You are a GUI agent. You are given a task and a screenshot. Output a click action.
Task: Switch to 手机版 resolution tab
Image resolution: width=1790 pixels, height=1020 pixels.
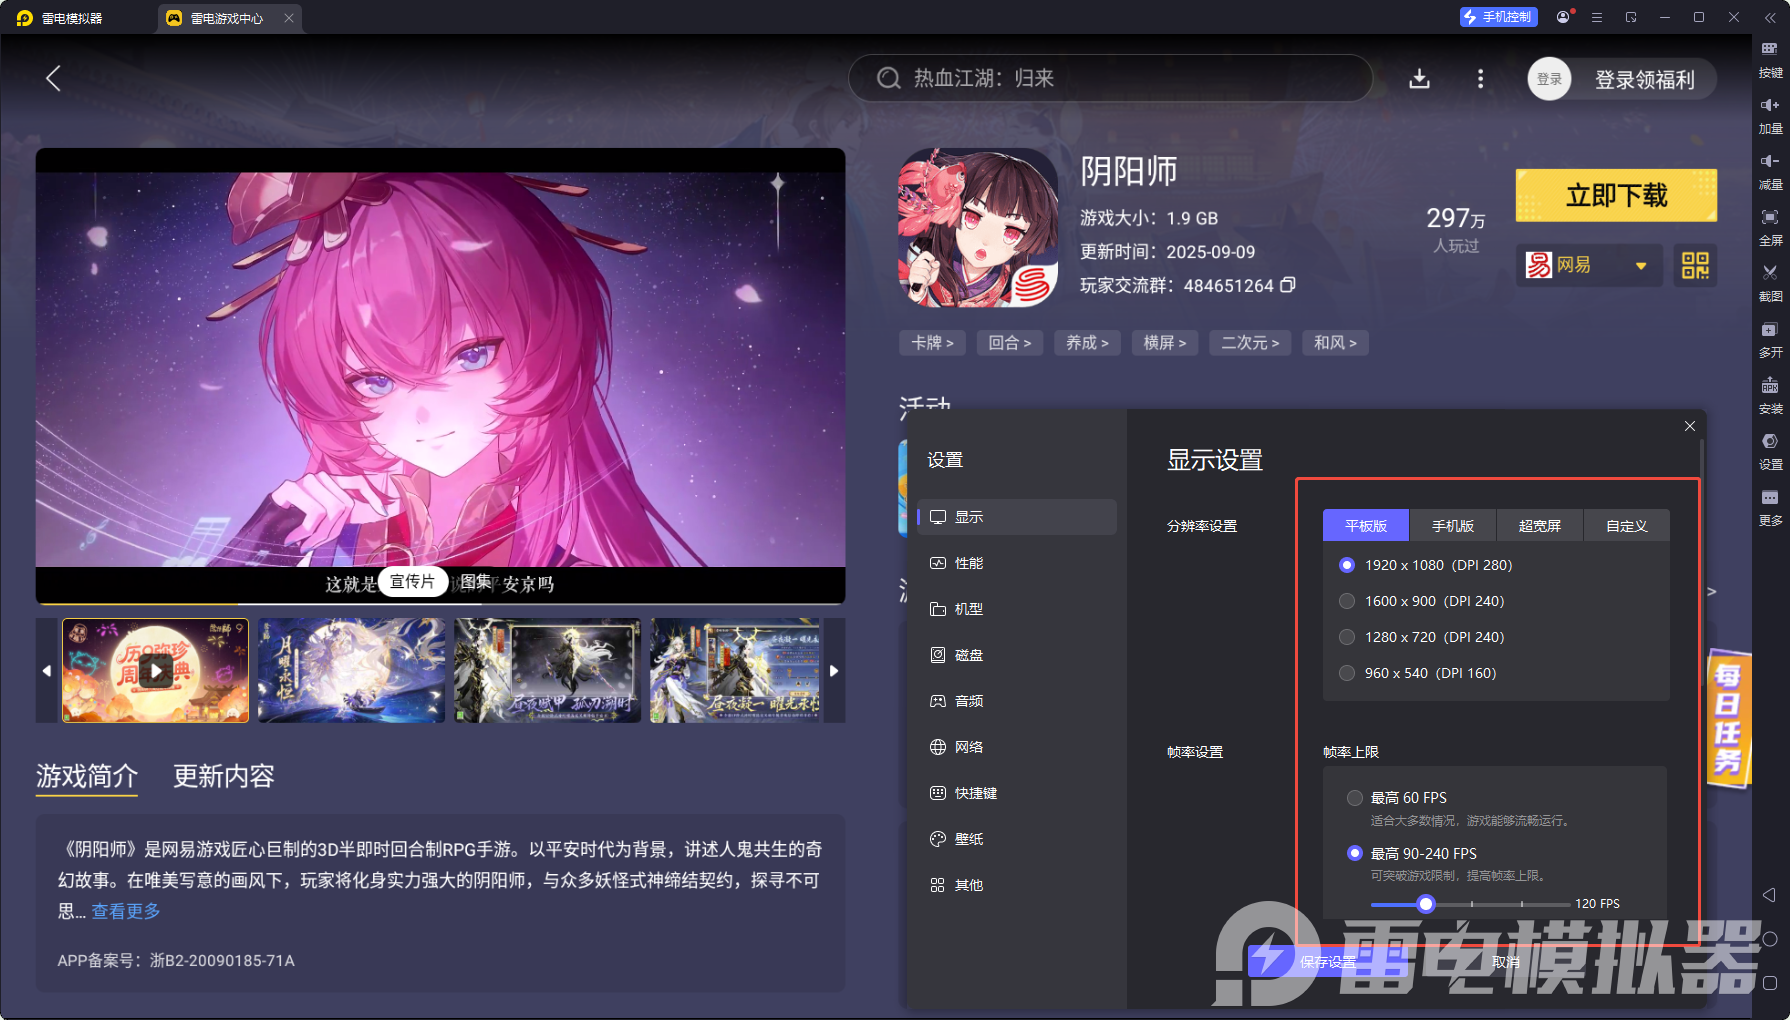pyautogui.click(x=1452, y=526)
